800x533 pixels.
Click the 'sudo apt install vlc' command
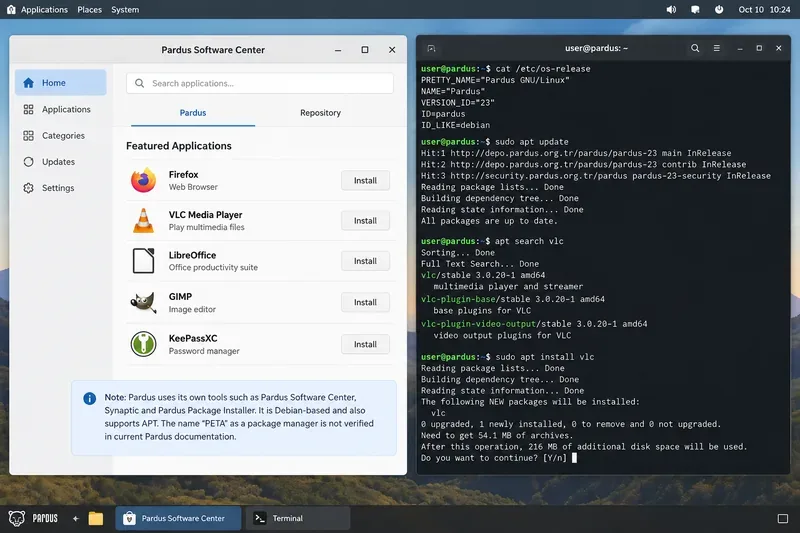(545, 357)
